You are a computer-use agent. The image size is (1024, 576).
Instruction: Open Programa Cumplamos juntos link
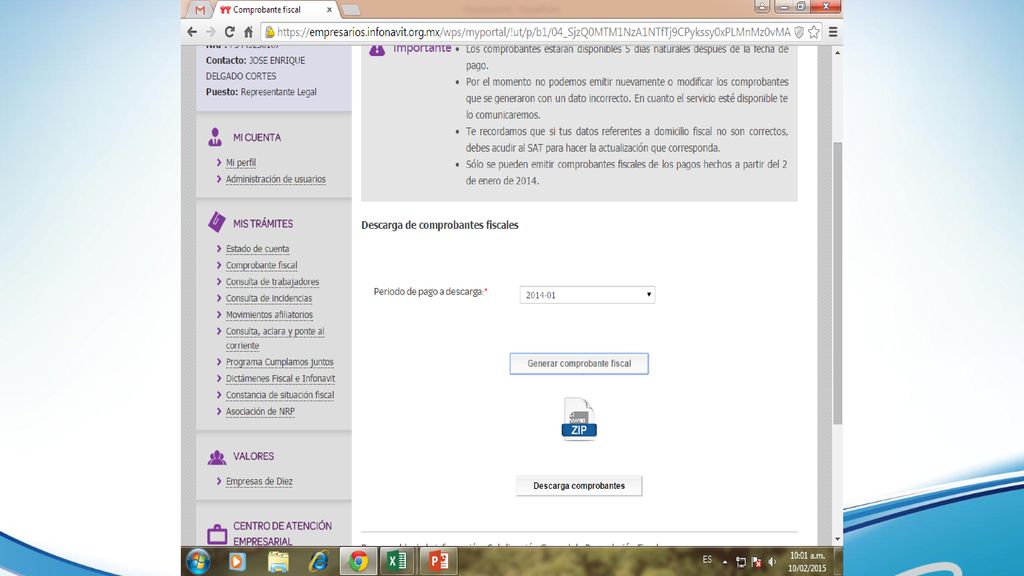280,362
